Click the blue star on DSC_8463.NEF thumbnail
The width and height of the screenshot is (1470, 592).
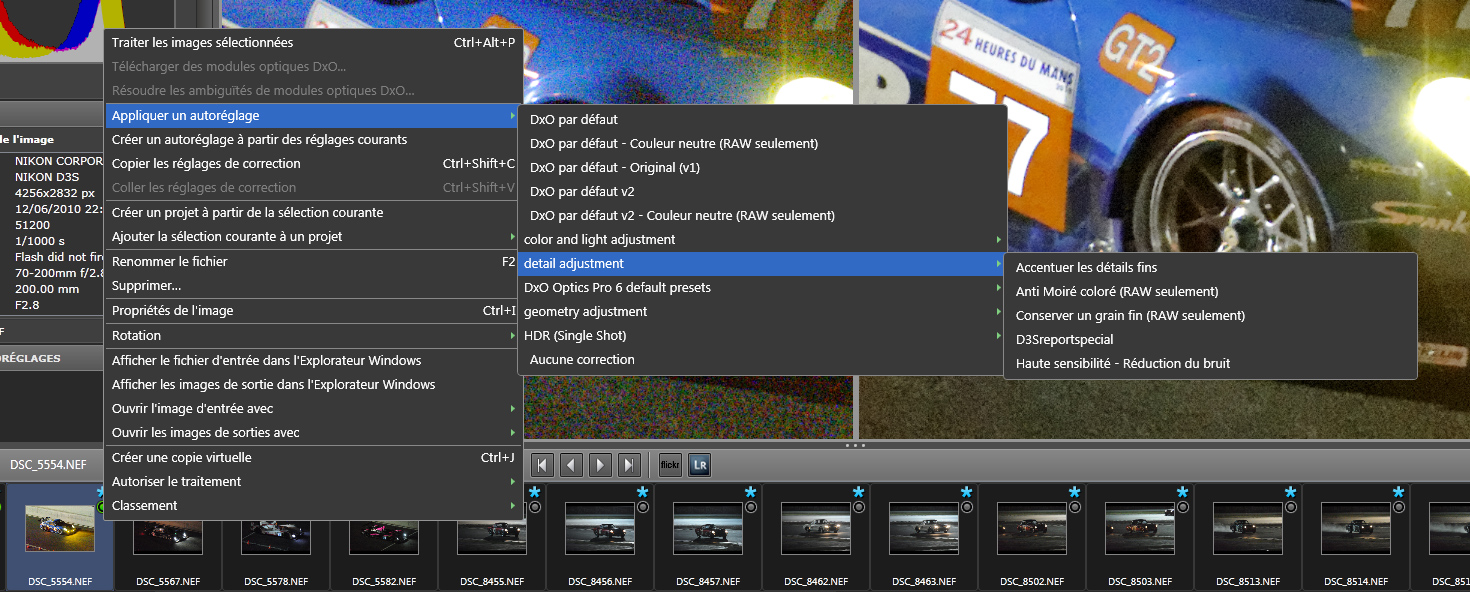coord(966,493)
